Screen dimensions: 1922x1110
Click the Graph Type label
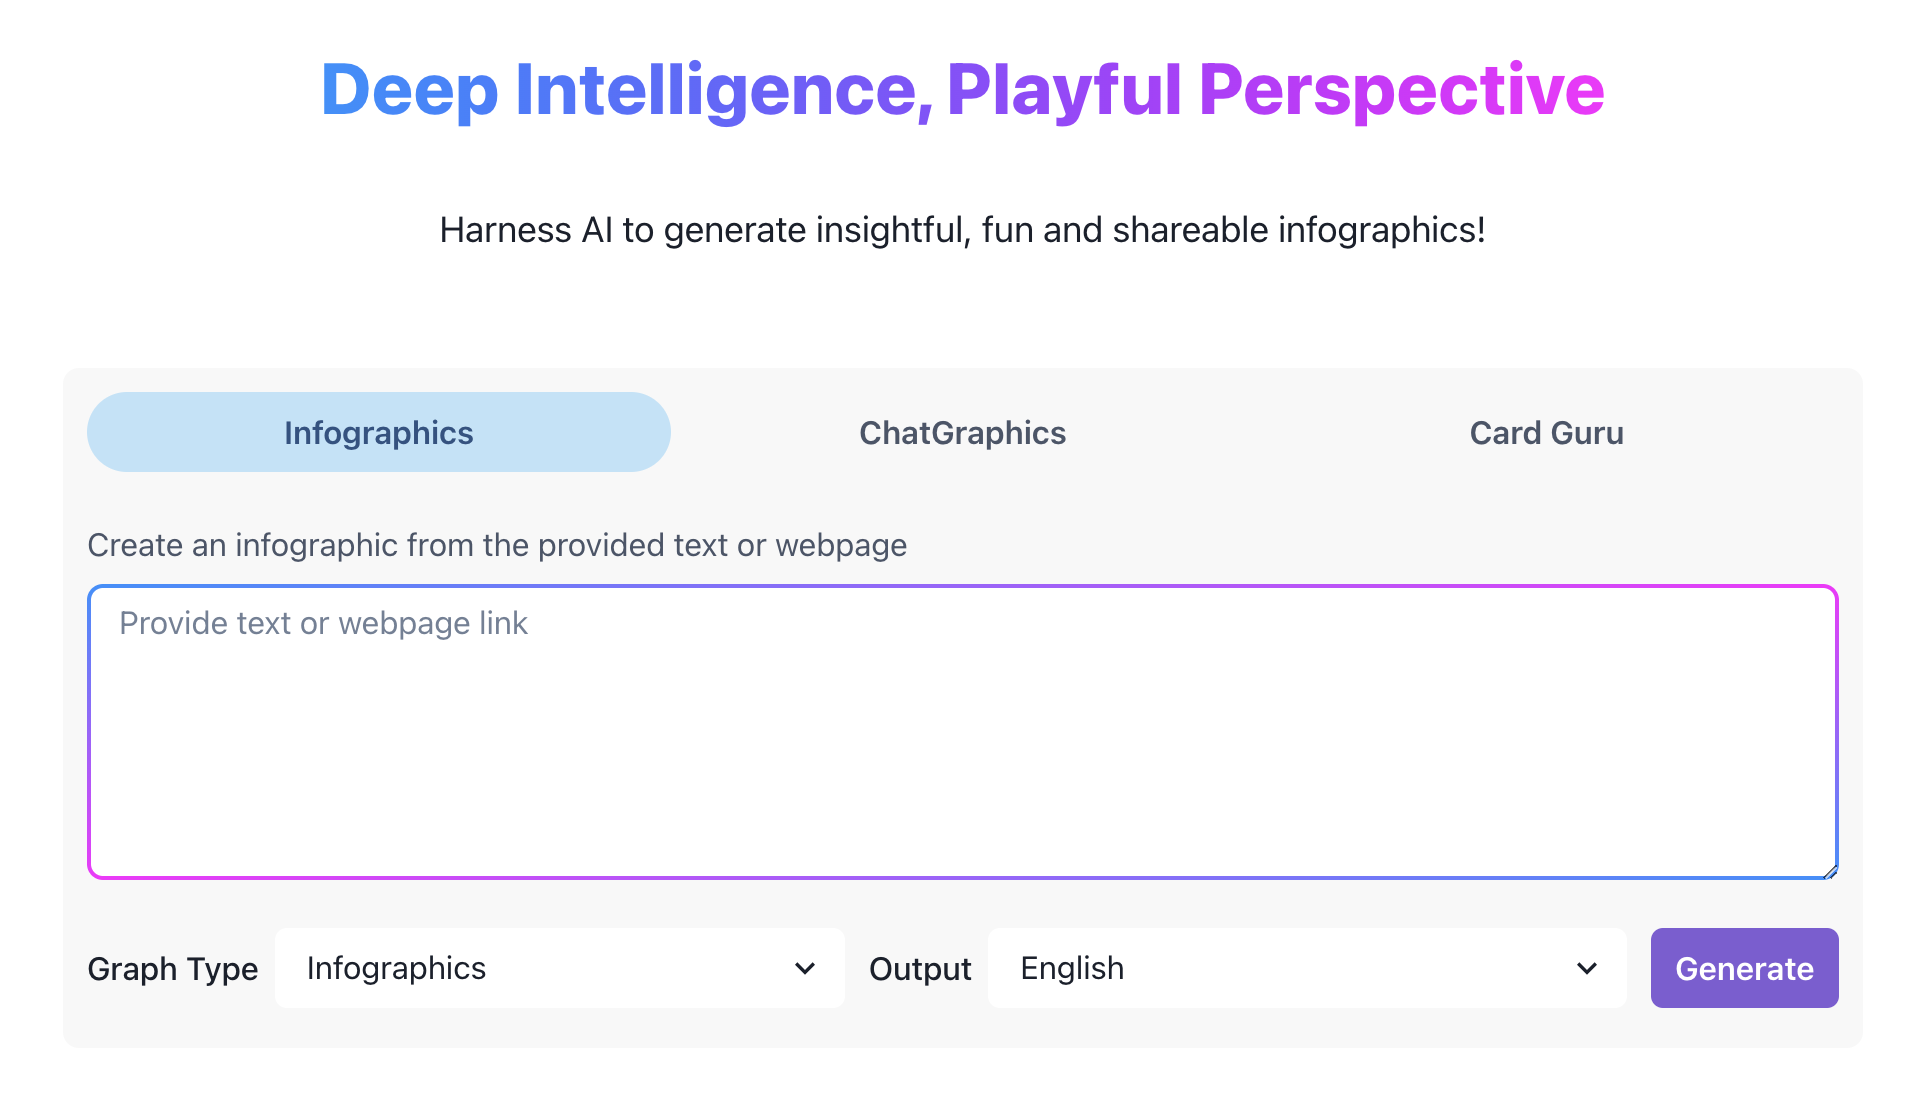click(x=173, y=968)
